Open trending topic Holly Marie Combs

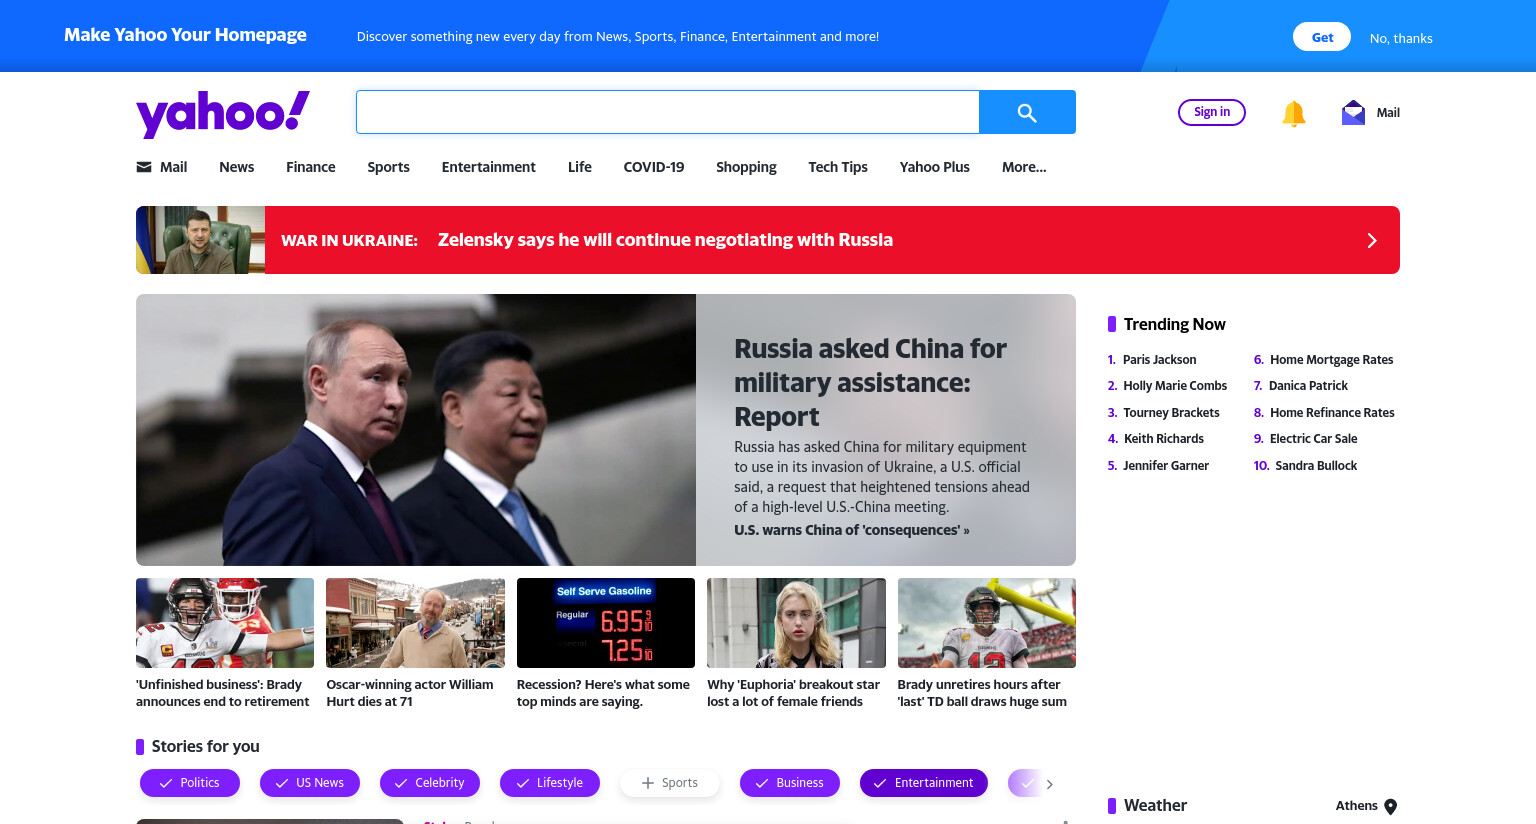click(x=1175, y=386)
